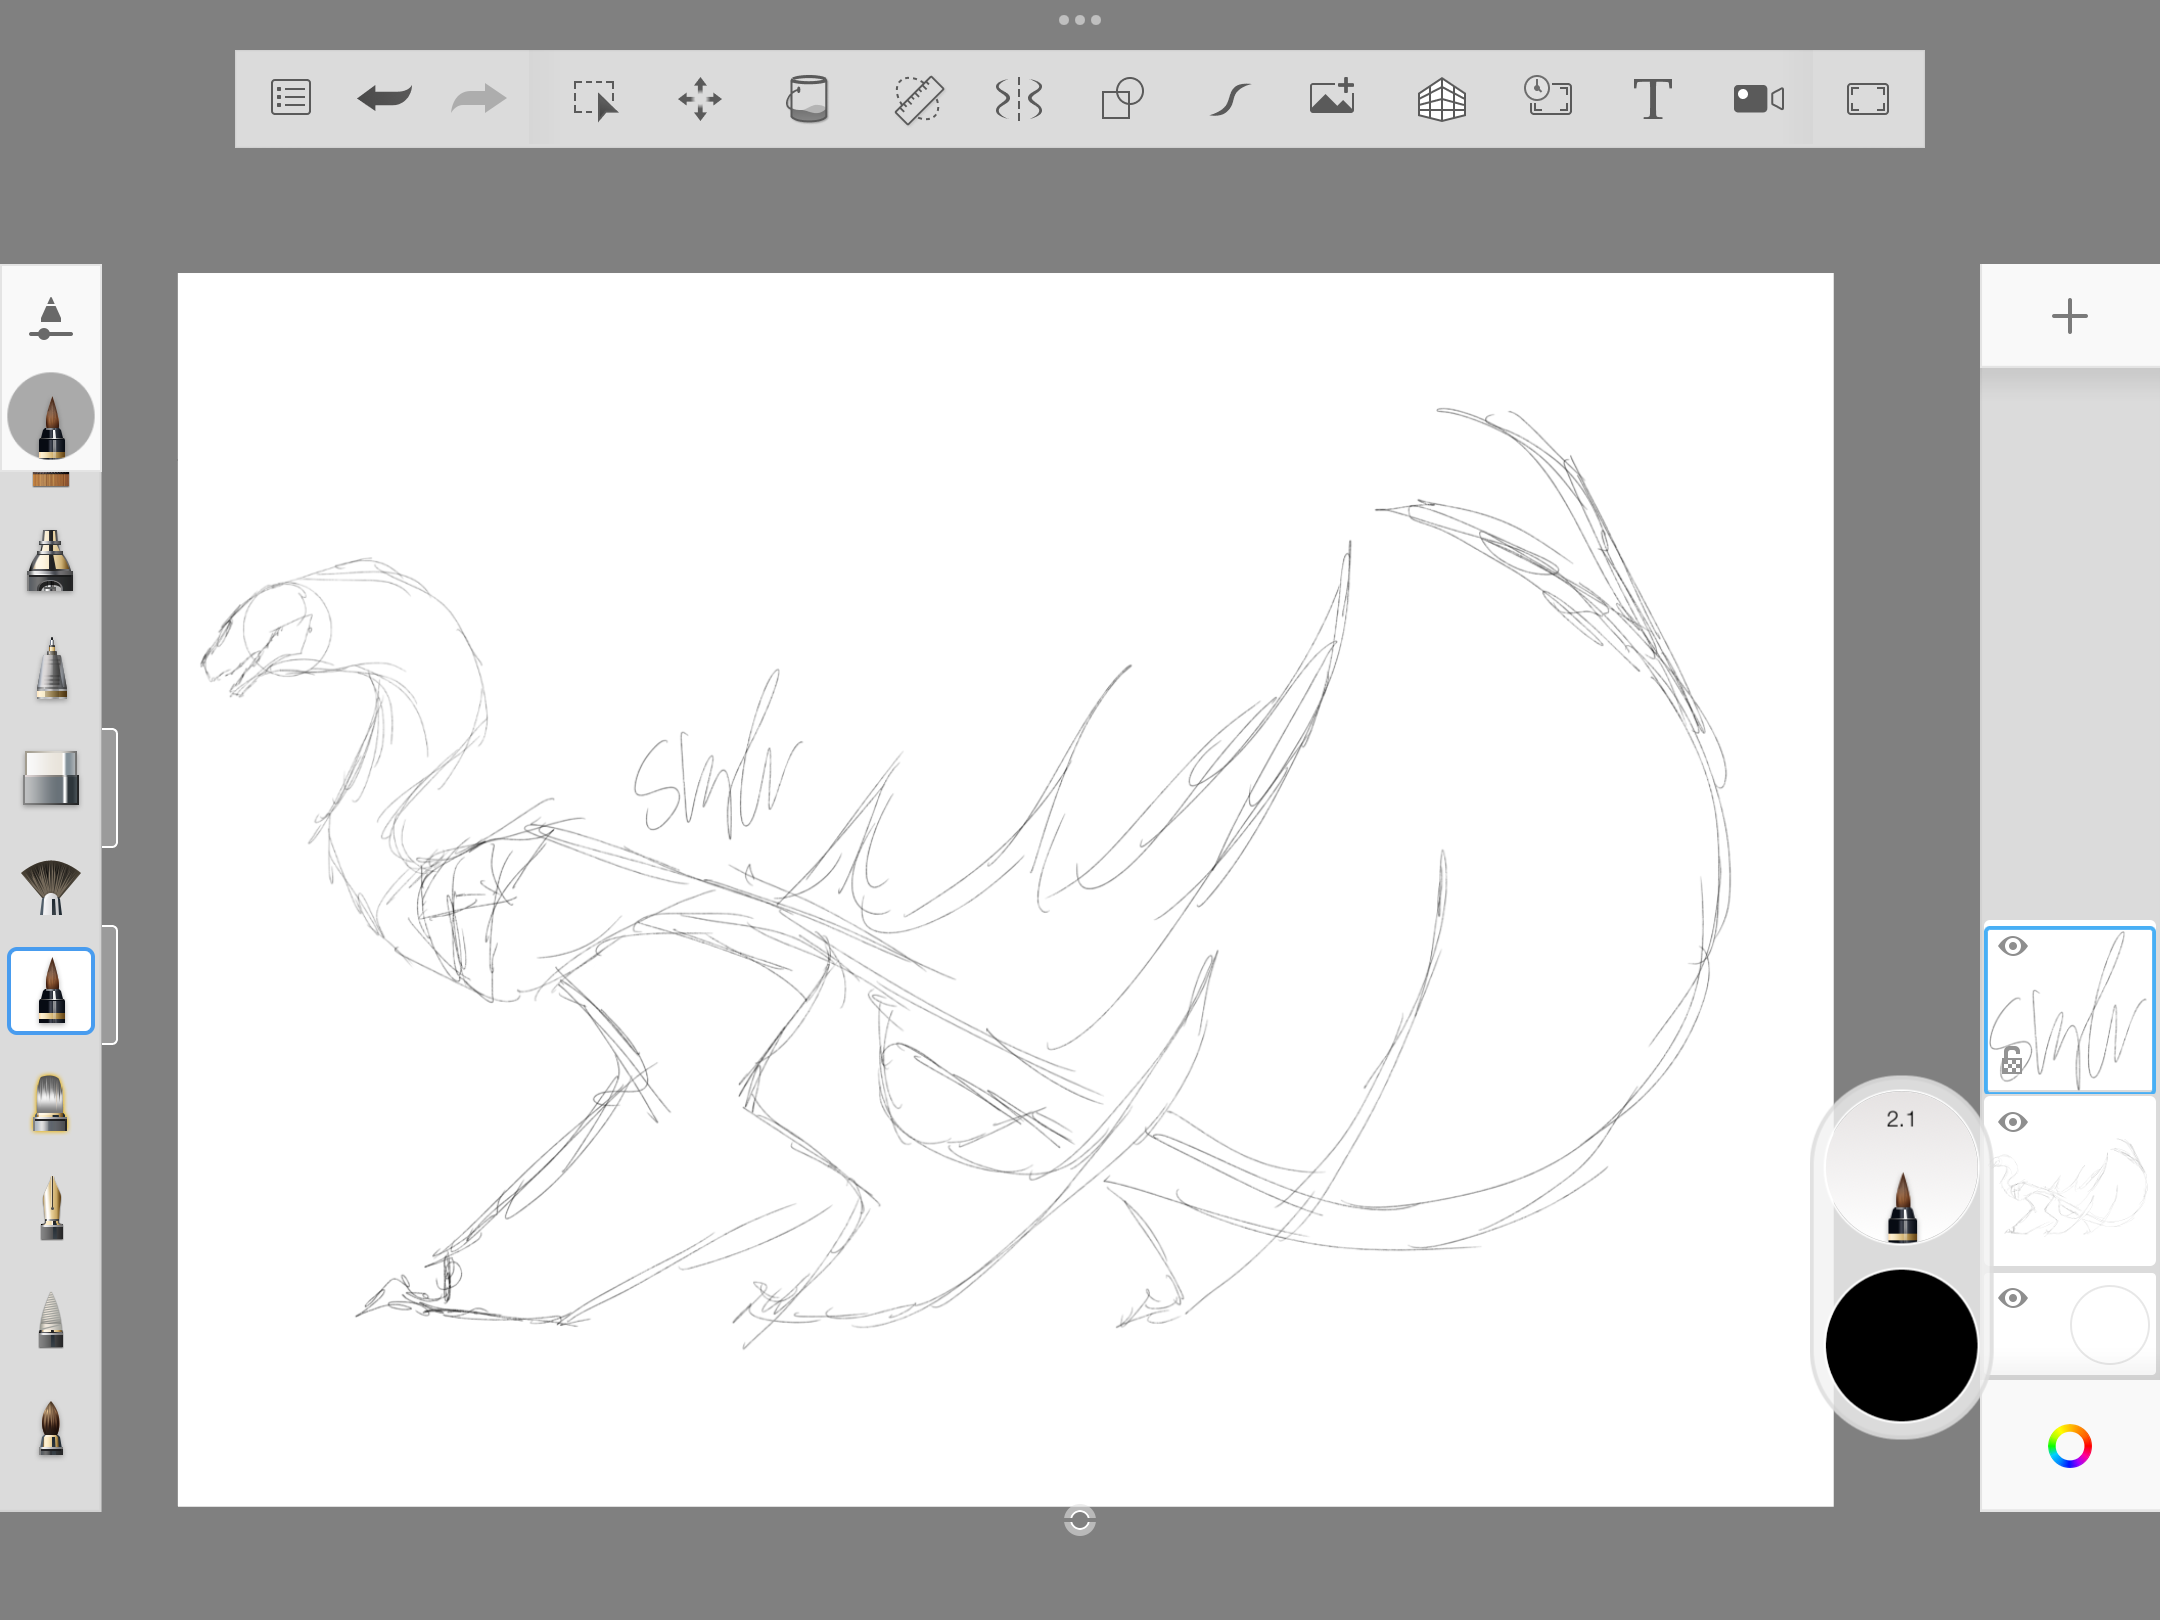
Task: Open the Draw Styles shapes tool
Action: 1122,99
